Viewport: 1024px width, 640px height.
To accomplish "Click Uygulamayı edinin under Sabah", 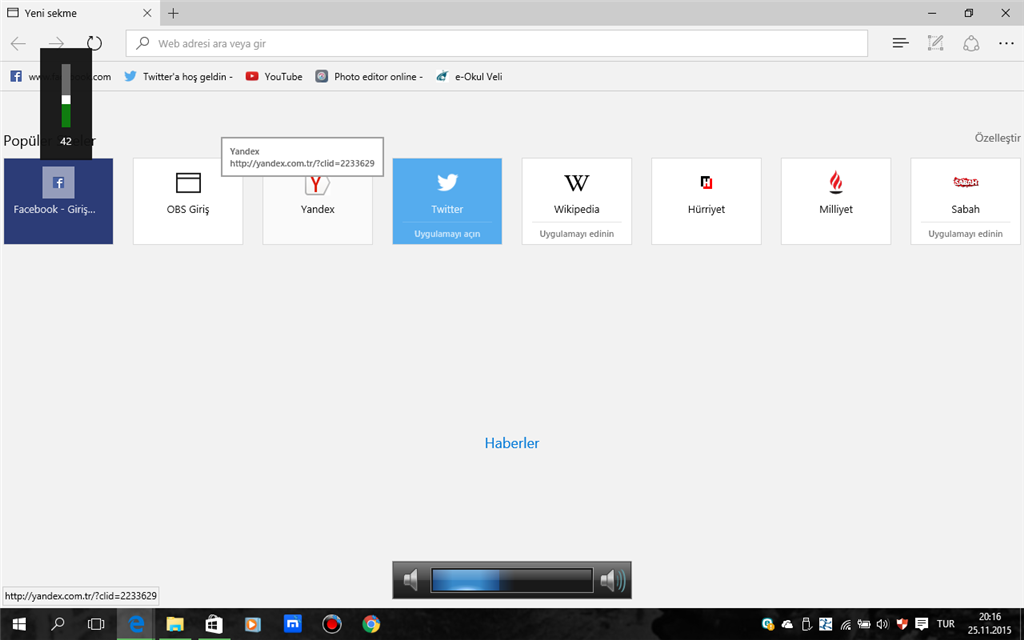I will pos(965,234).
